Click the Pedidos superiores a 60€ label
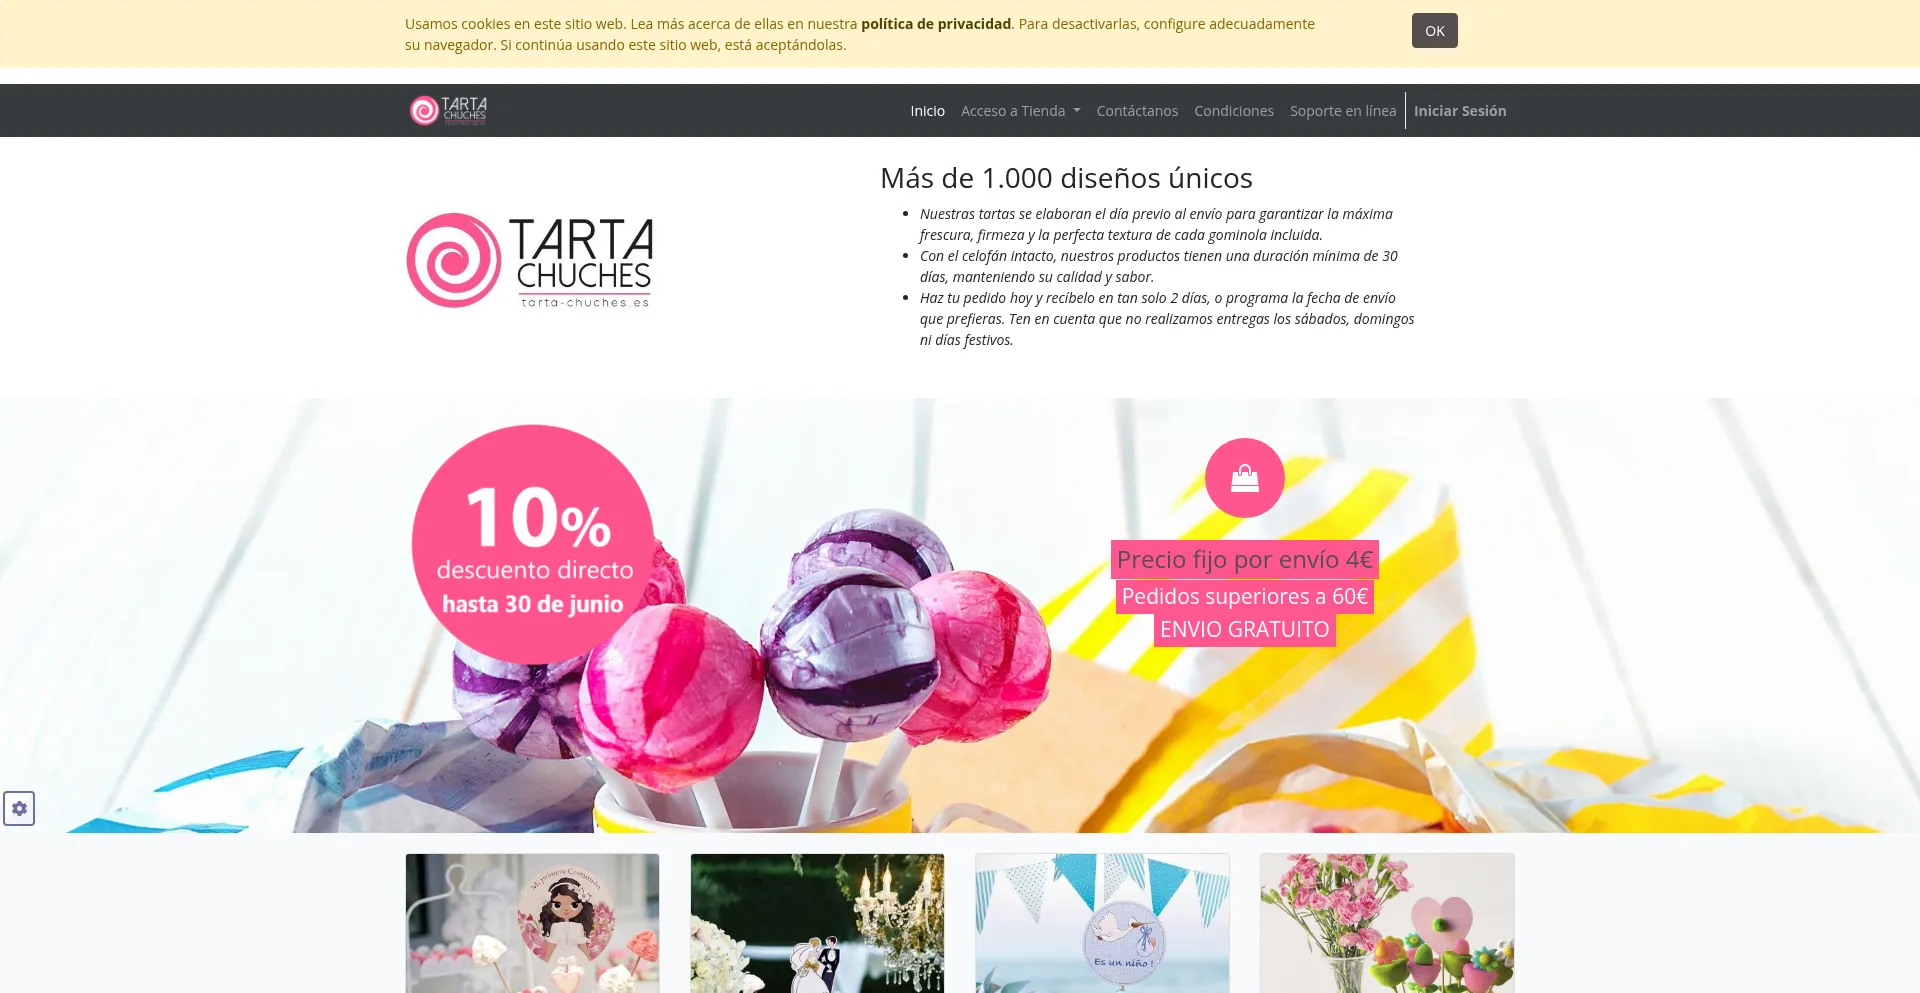Viewport: 1920px width, 993px height. (x=1244, y=597)
